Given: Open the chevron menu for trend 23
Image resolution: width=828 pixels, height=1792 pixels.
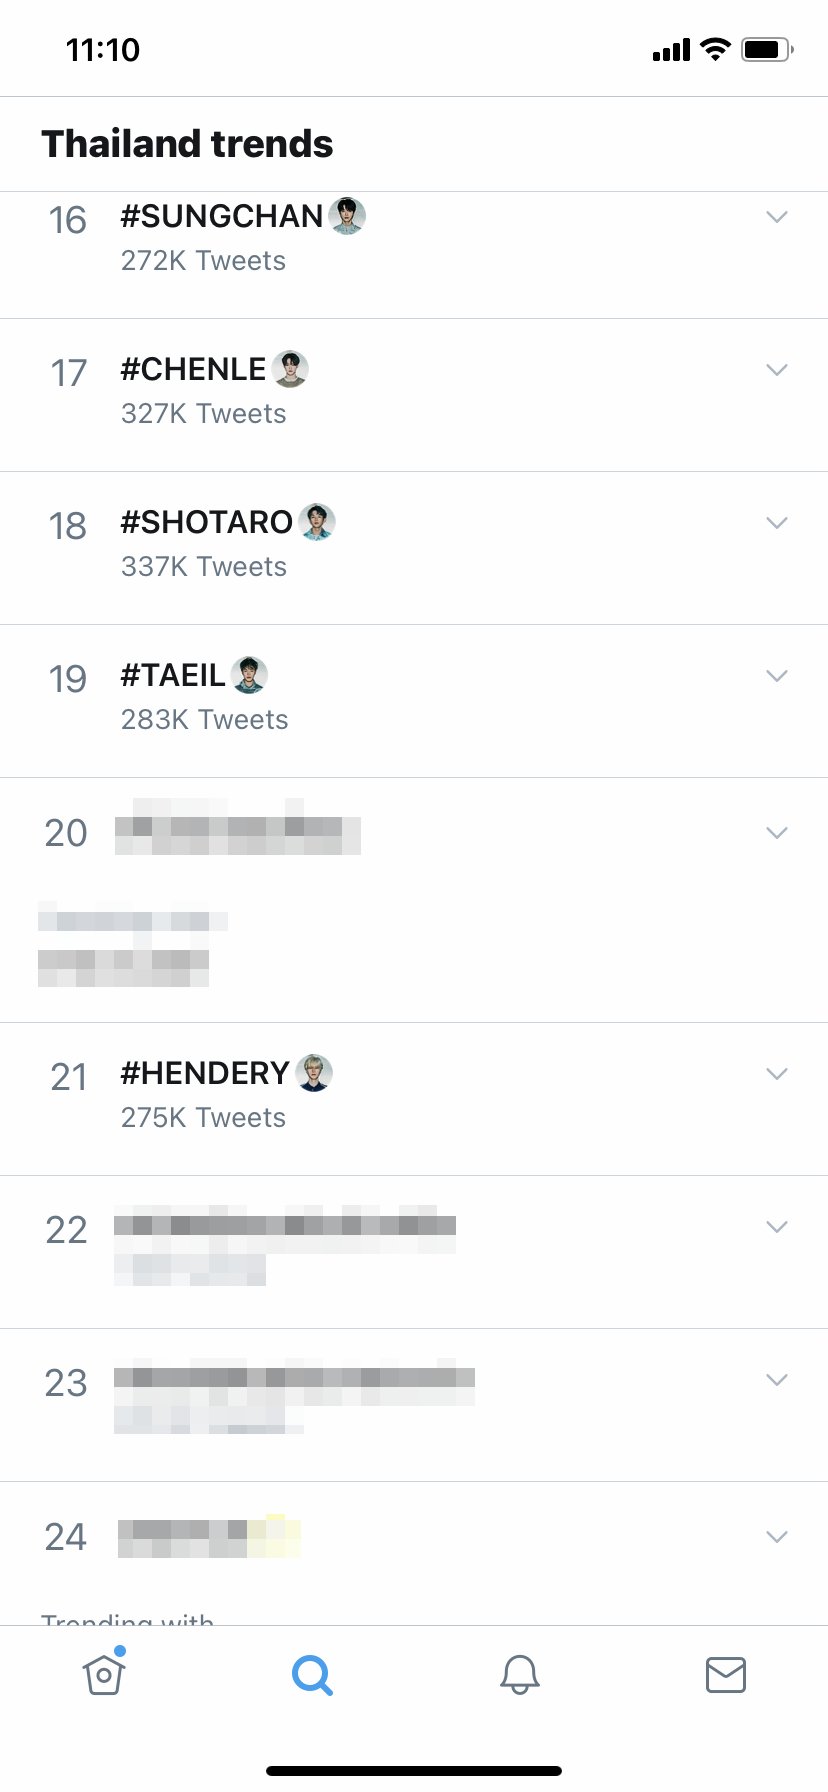Looking at the screenshot, I should pos(777,1380).
